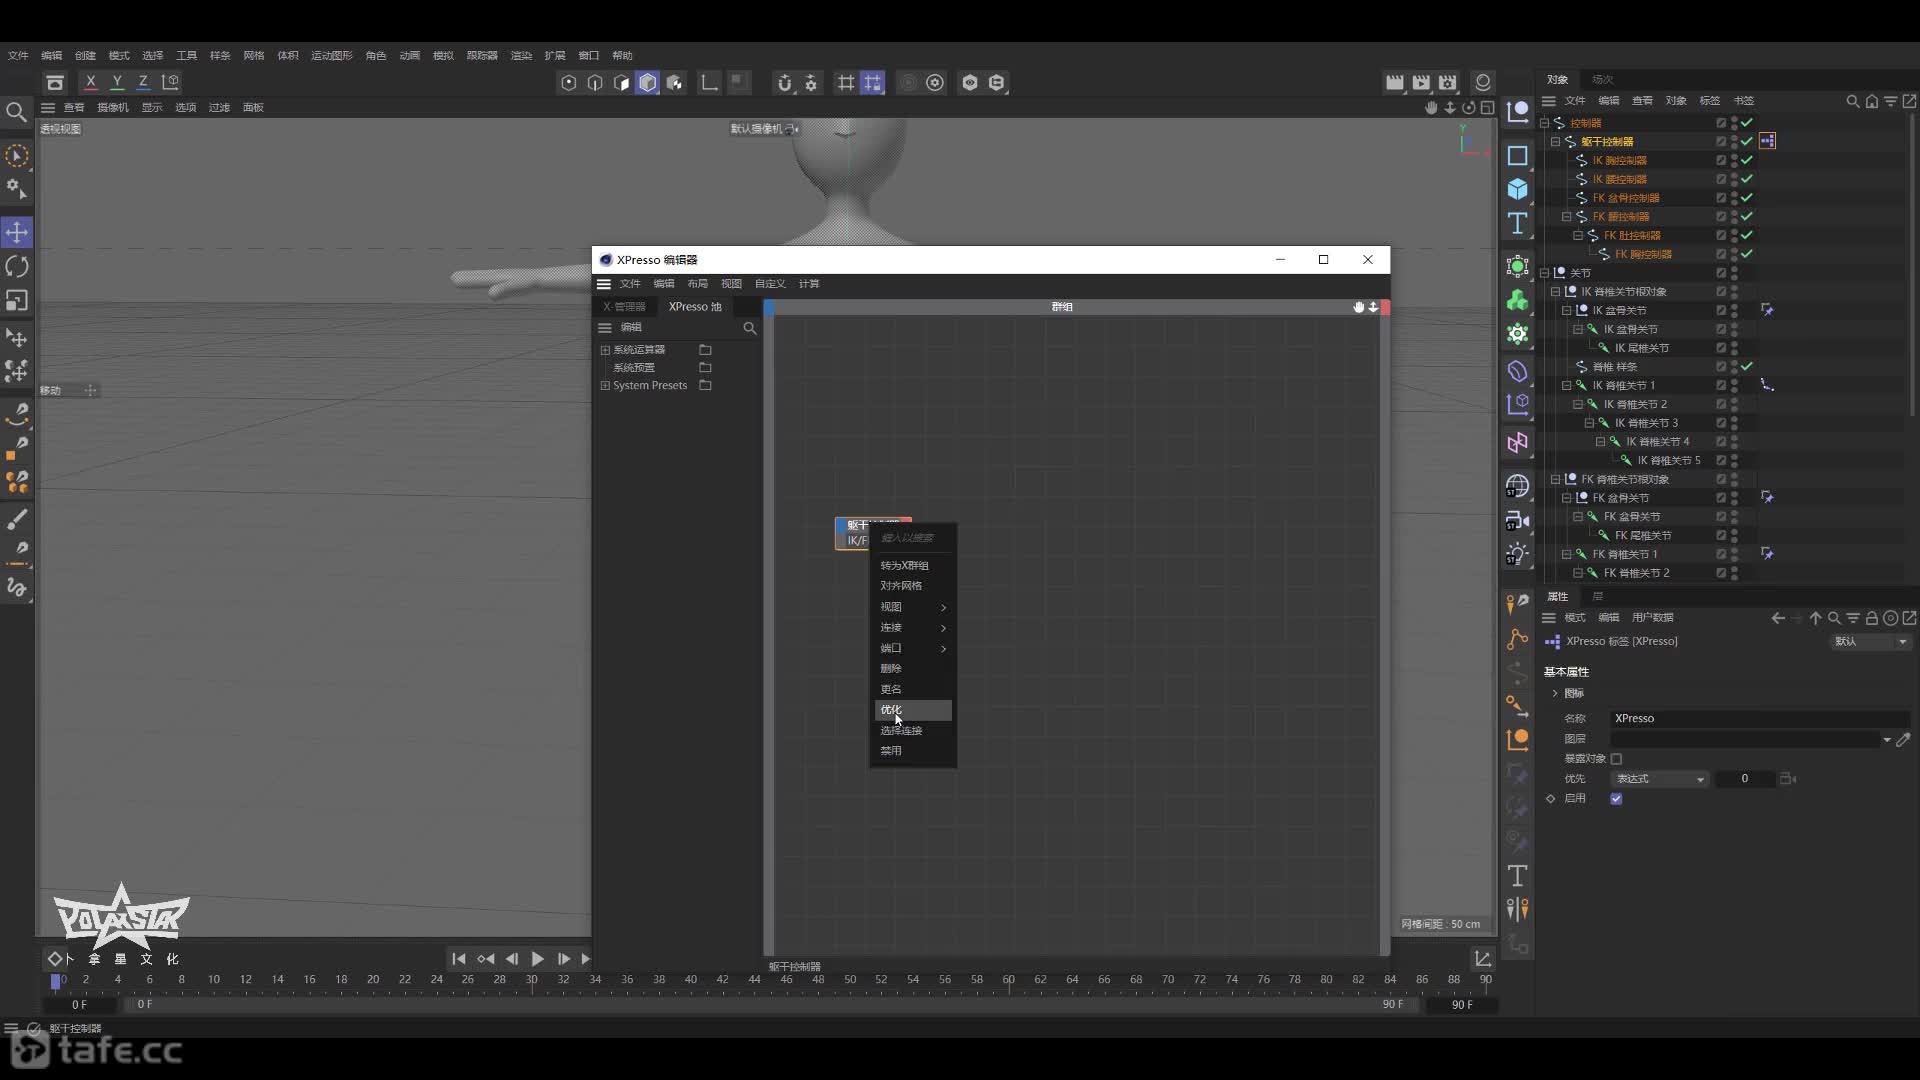Click the XPresso tag icon on 躯干控制器 row

coord(1768,141)
